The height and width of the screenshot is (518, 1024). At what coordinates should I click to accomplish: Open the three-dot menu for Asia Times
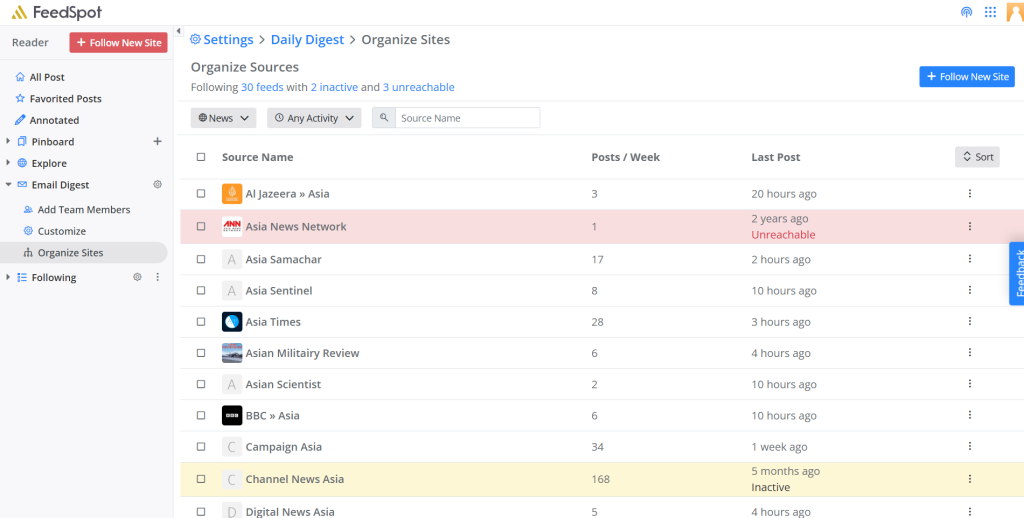tap(969, 322)
